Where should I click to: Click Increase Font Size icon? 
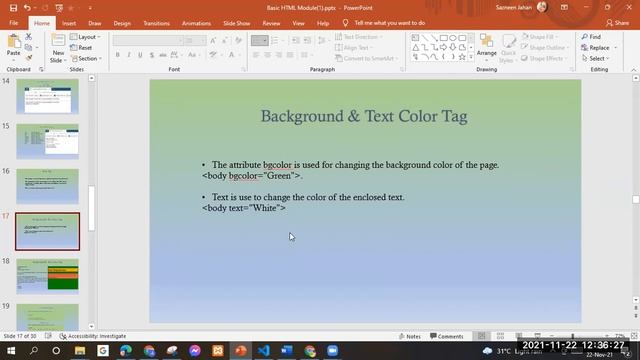pos(213,40)
